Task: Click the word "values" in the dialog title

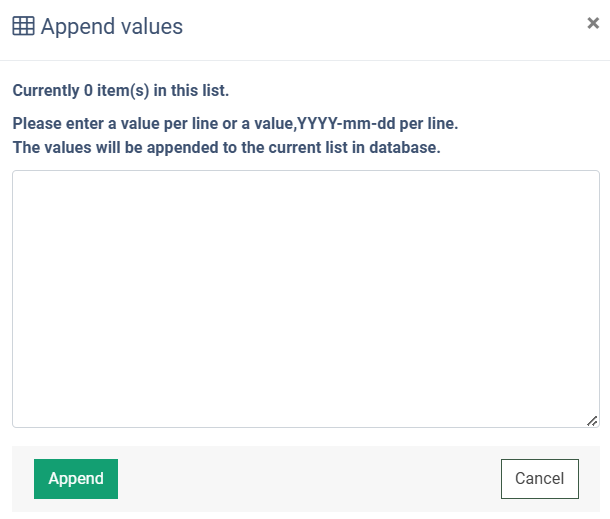Action: [x=152, y=26]
